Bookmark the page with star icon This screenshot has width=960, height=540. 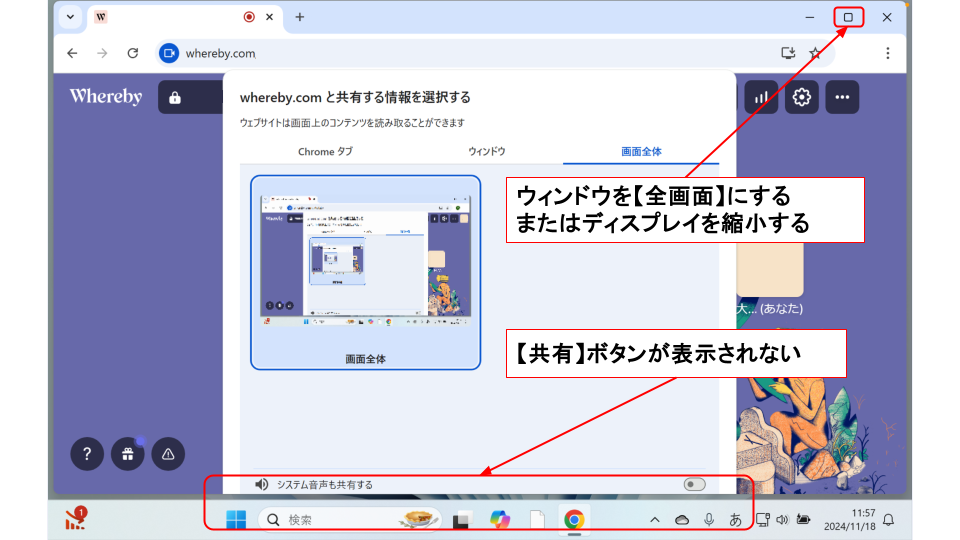click(x=815, y=53)
